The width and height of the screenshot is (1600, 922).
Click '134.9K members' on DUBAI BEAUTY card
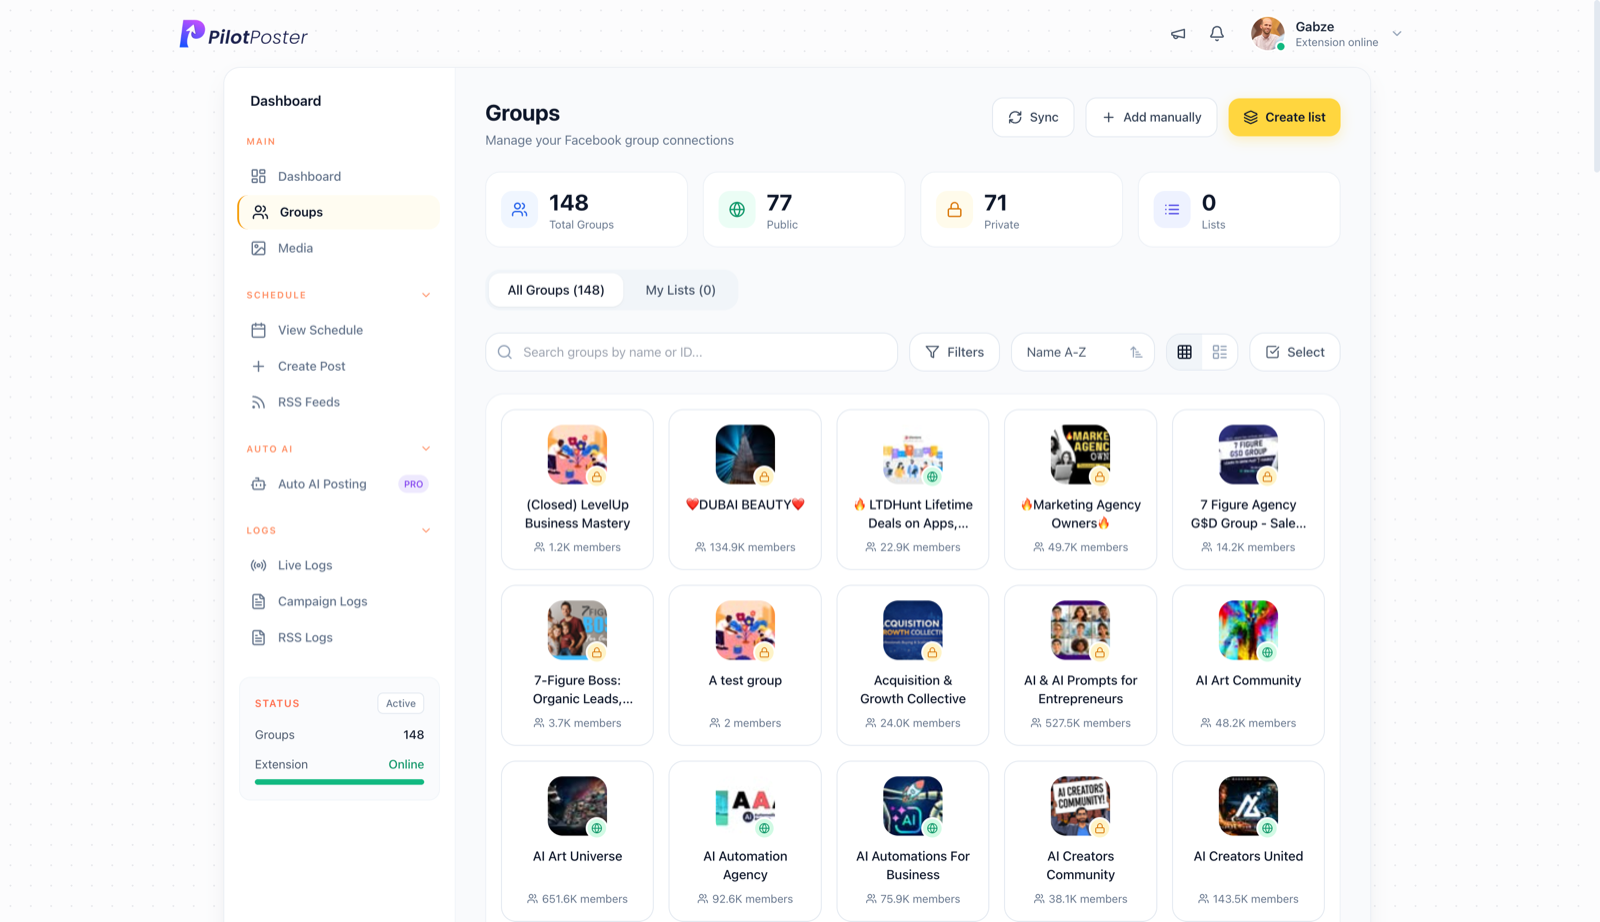click(x=753, y=547)
